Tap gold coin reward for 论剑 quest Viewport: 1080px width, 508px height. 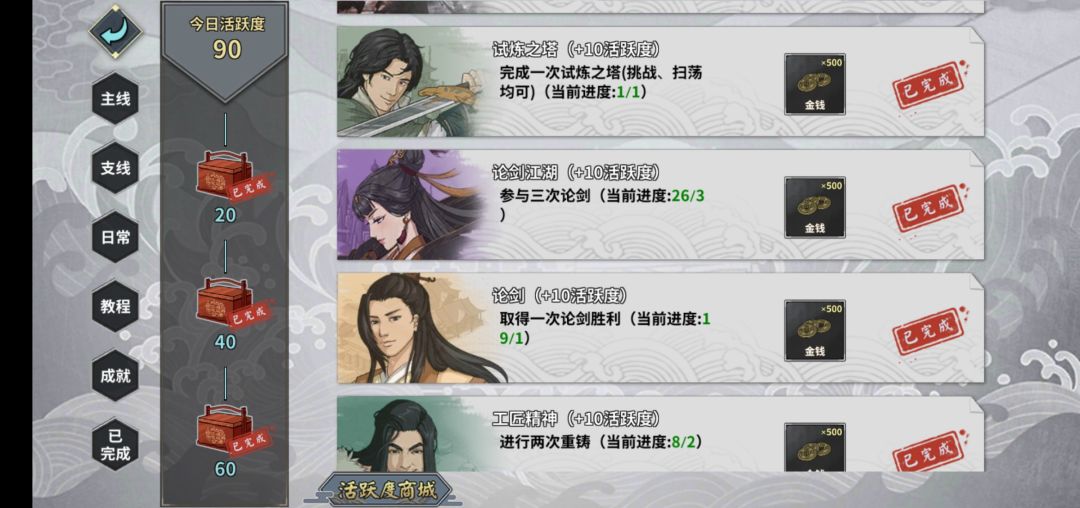(x=815, y=330)
